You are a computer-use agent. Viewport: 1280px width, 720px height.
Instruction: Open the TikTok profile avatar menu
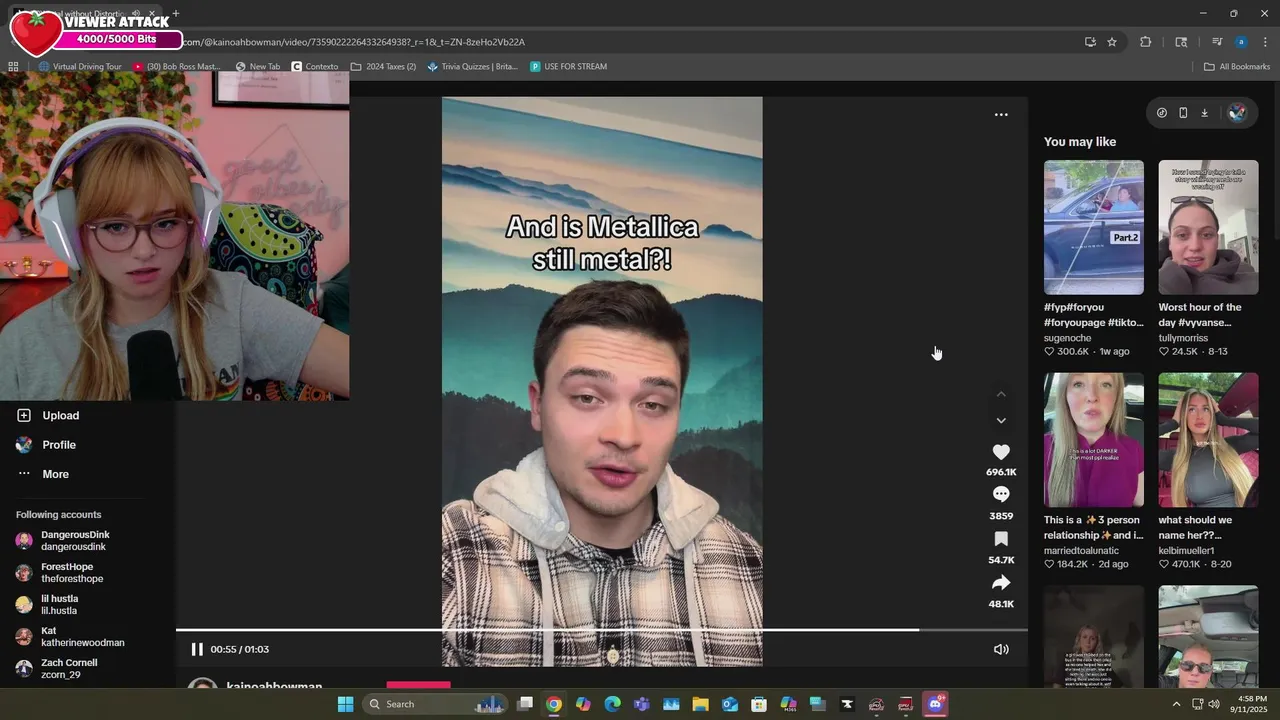[x=1238, y=113]
